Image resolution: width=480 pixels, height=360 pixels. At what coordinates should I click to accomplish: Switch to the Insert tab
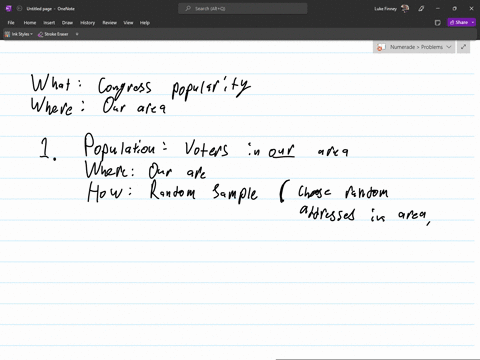tap(49, 23)
